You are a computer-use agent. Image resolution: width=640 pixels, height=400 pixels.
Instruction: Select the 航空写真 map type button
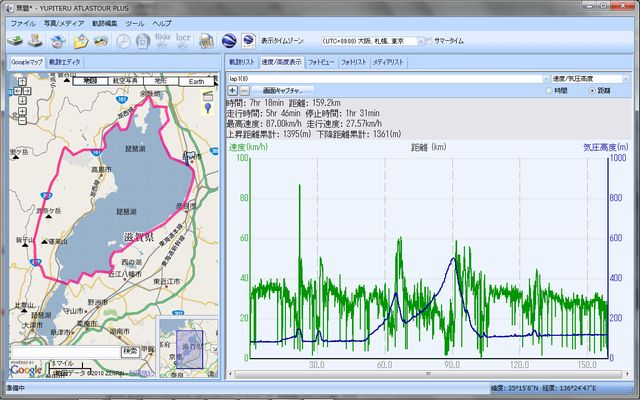click(x=125, y=81)
